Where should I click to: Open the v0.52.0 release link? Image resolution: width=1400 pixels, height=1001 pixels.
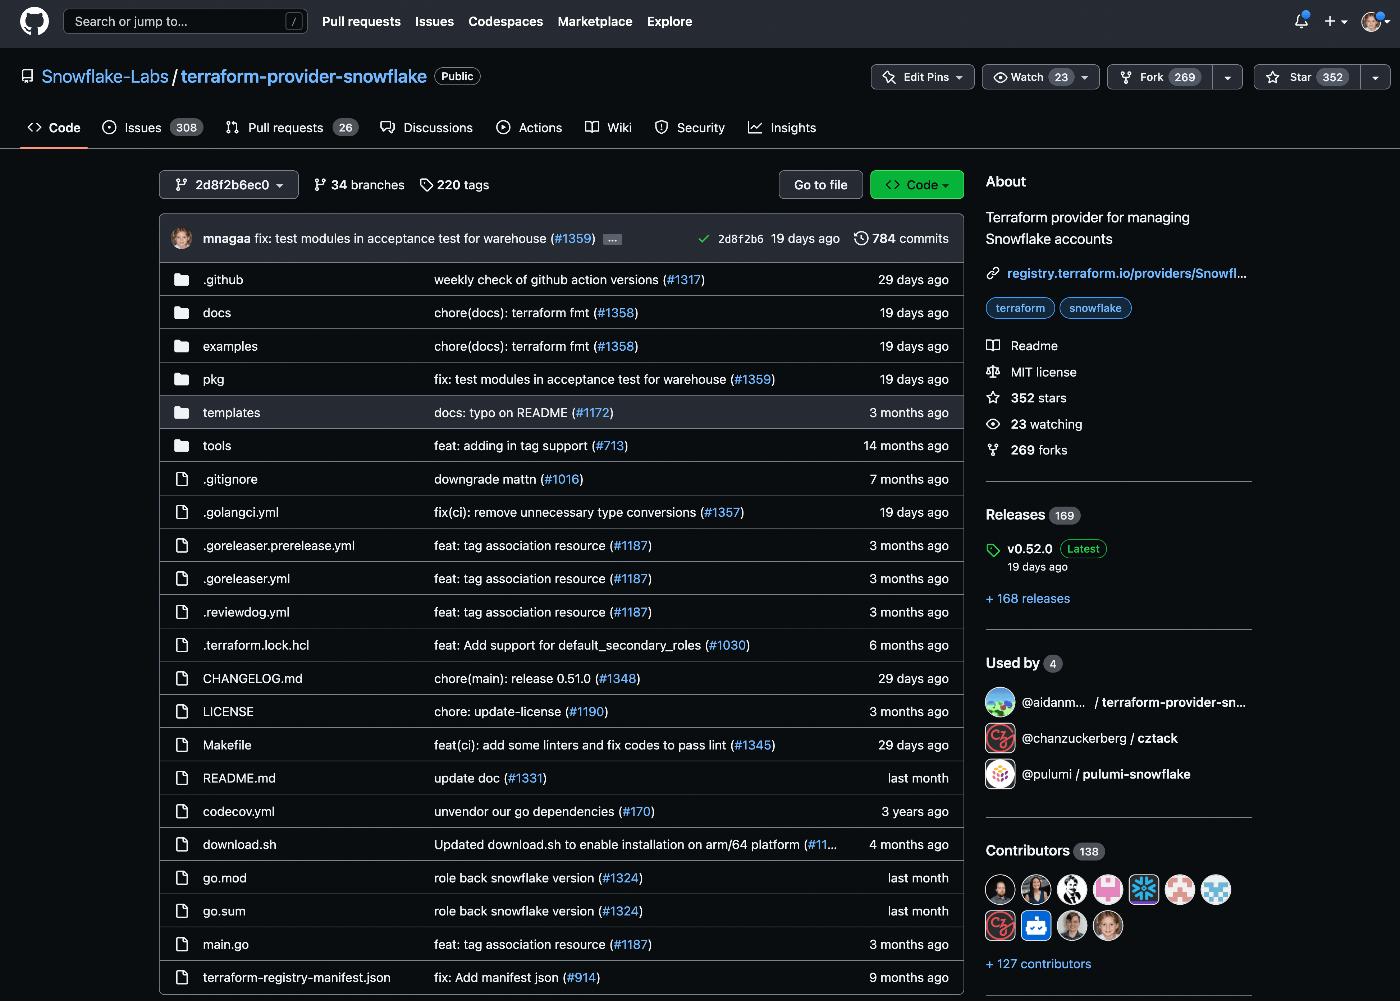click(x=1029, y=548)
